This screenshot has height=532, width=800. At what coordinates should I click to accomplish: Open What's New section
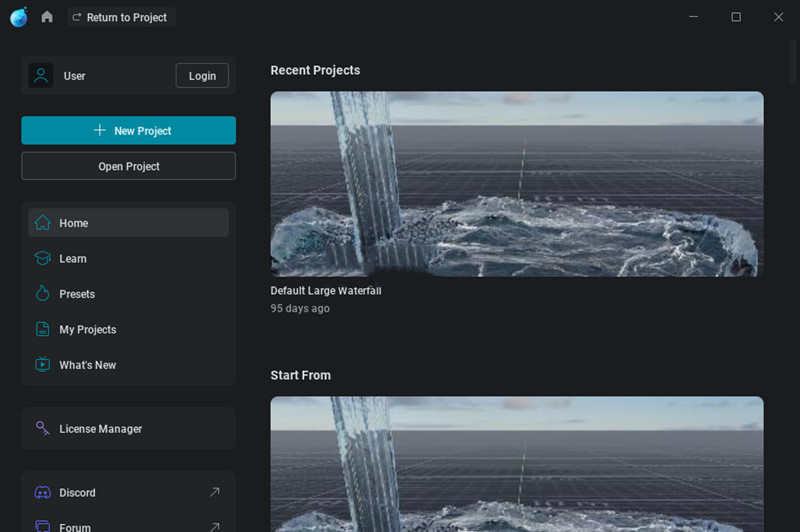pos(129,365)
